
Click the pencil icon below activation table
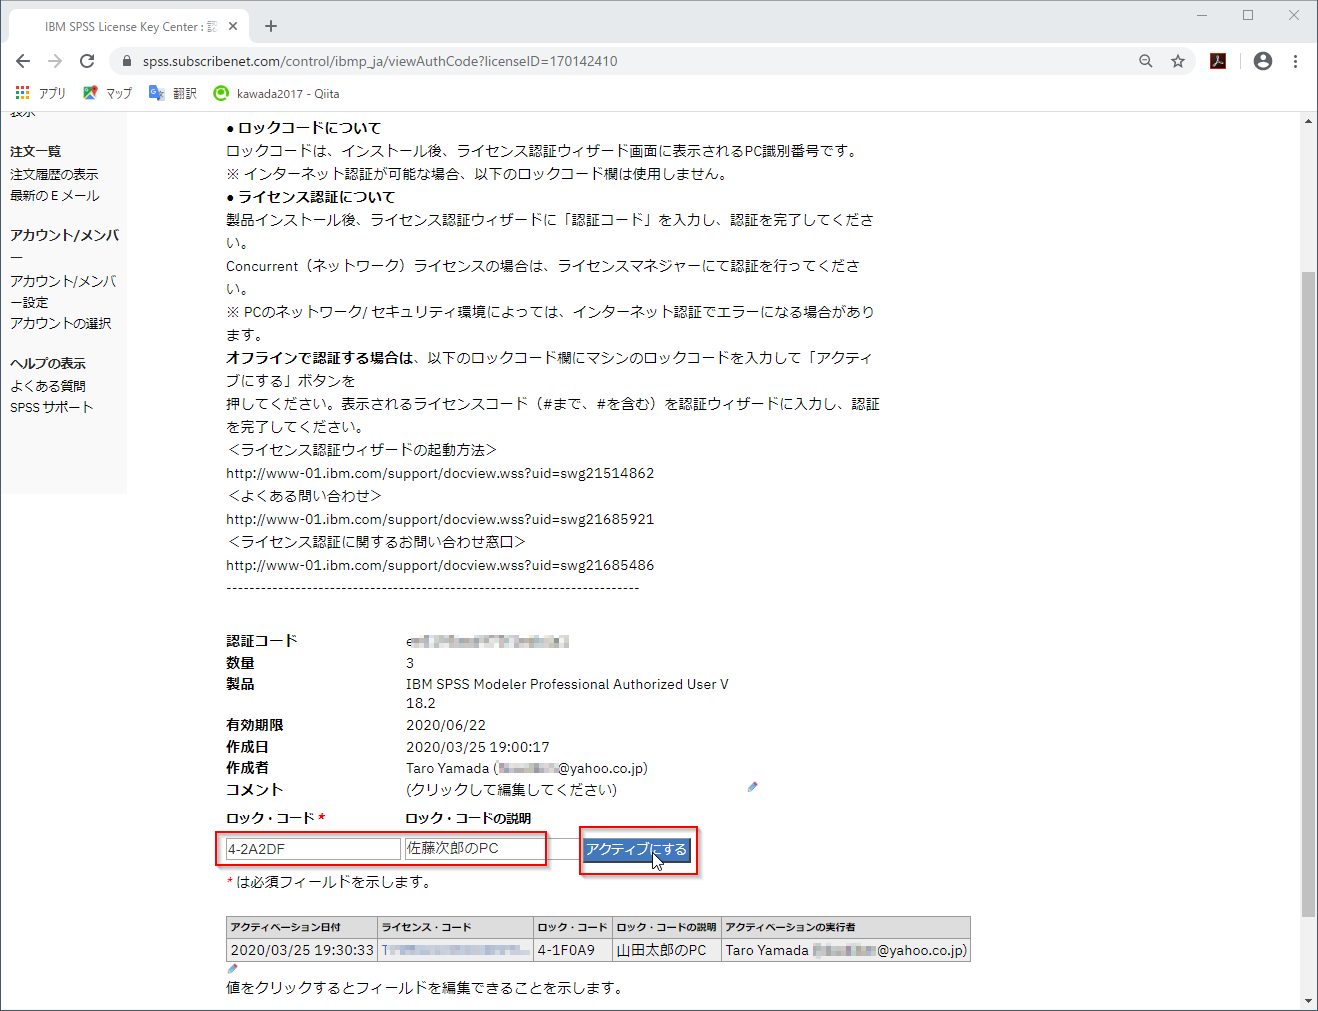[x=232, y=968]
